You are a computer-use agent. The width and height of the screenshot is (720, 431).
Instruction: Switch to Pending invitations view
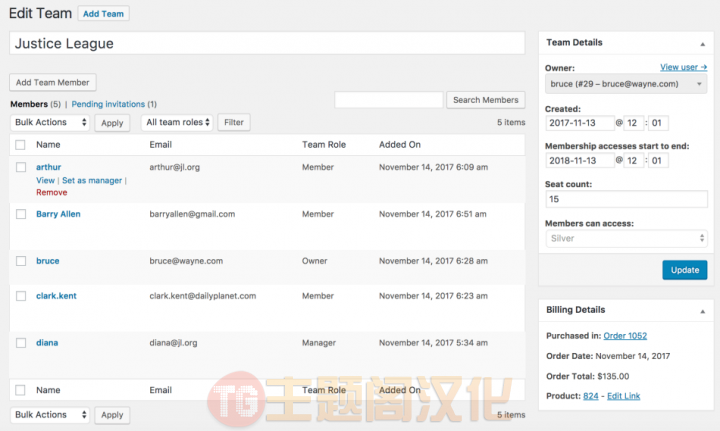click(x=108, y=104)
